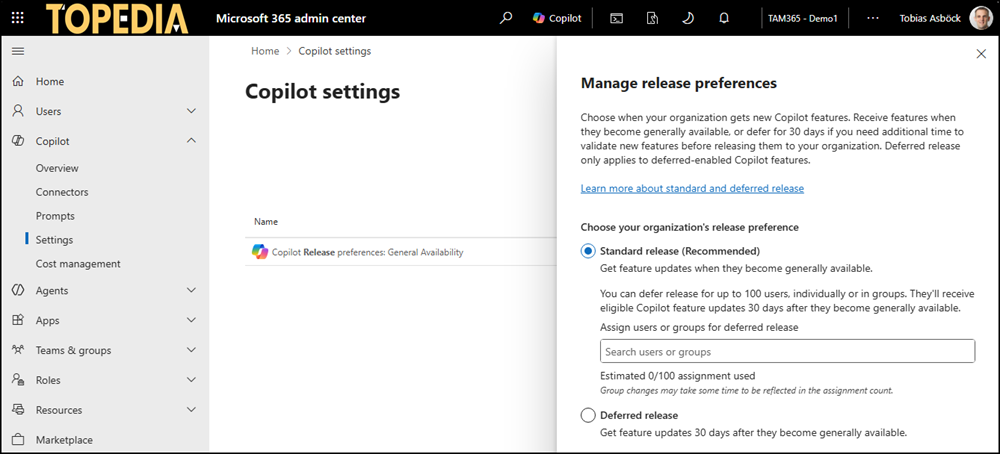
Task: Expand the Agents chevron
Action: tap(191, 290)
